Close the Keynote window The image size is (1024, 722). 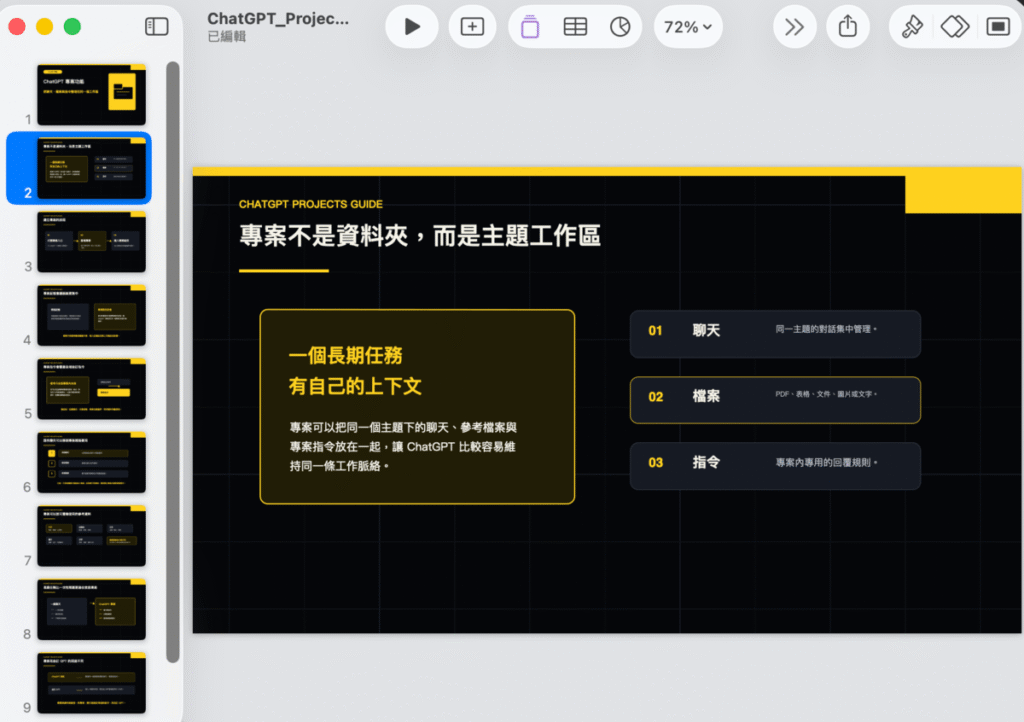pos(17,27)
